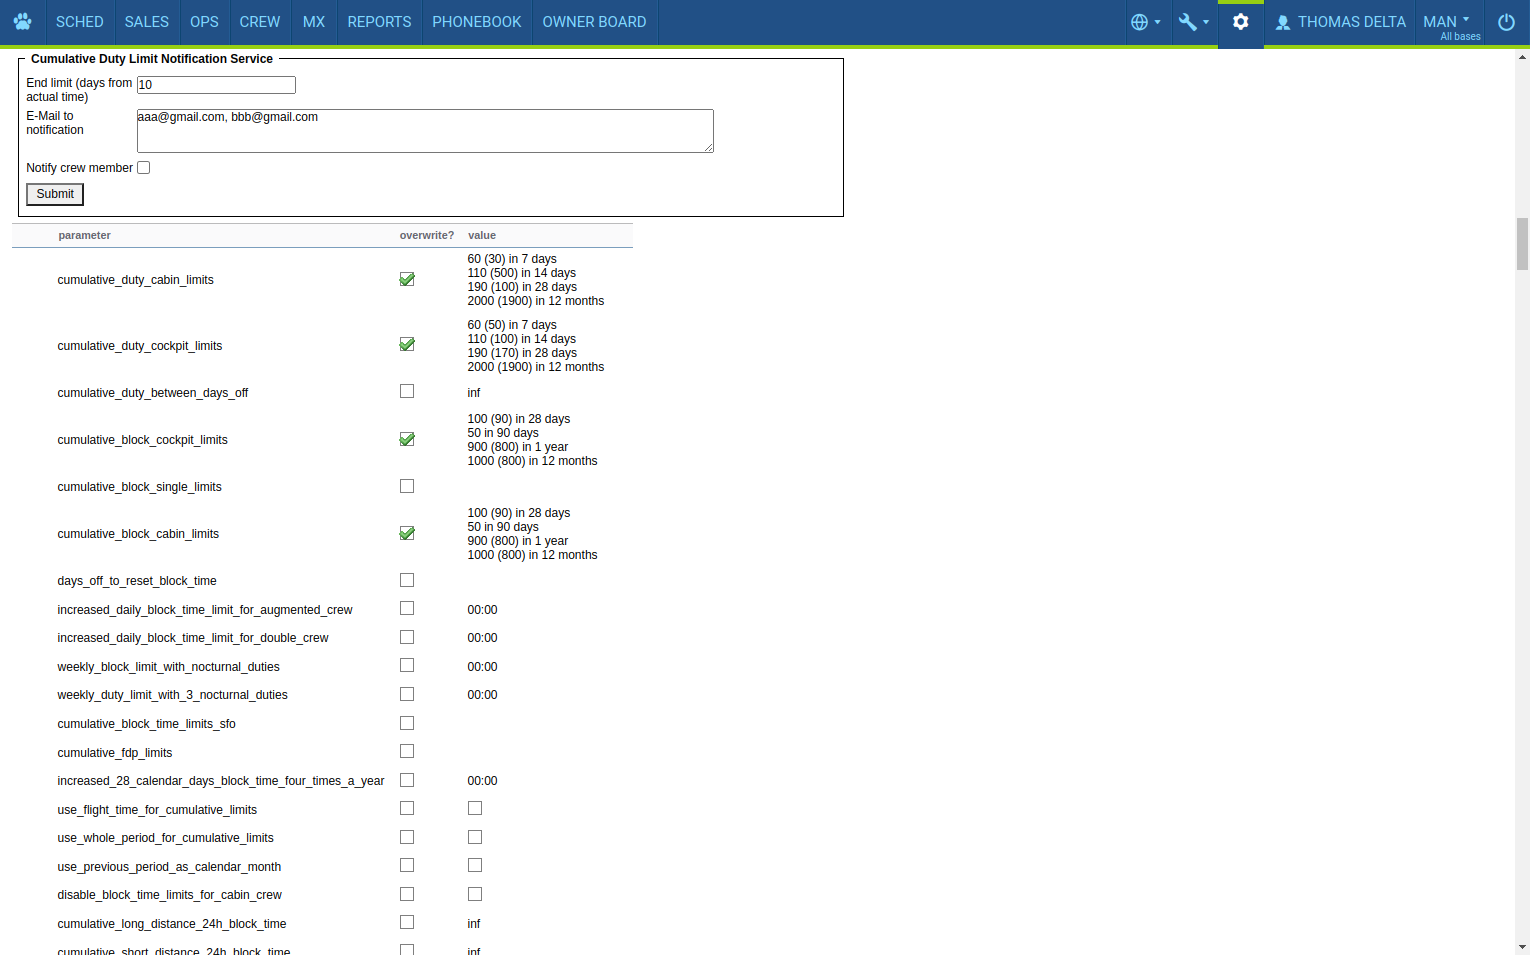
Task: Uncheck overwrite for cumulative_duty_cabin_limits
Action: (407, 280)
